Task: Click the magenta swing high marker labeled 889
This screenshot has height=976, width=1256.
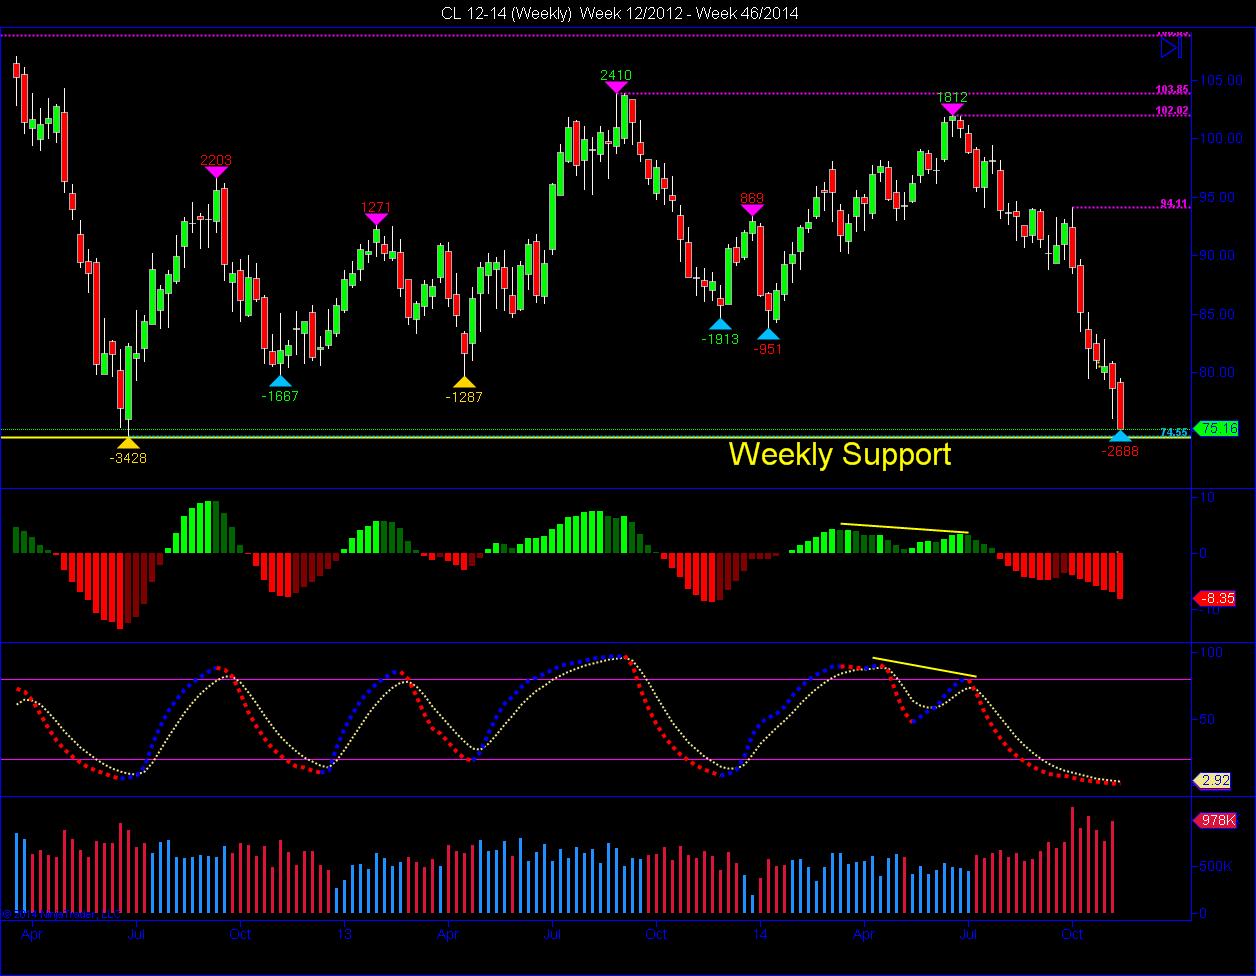Action: point(753,210)
